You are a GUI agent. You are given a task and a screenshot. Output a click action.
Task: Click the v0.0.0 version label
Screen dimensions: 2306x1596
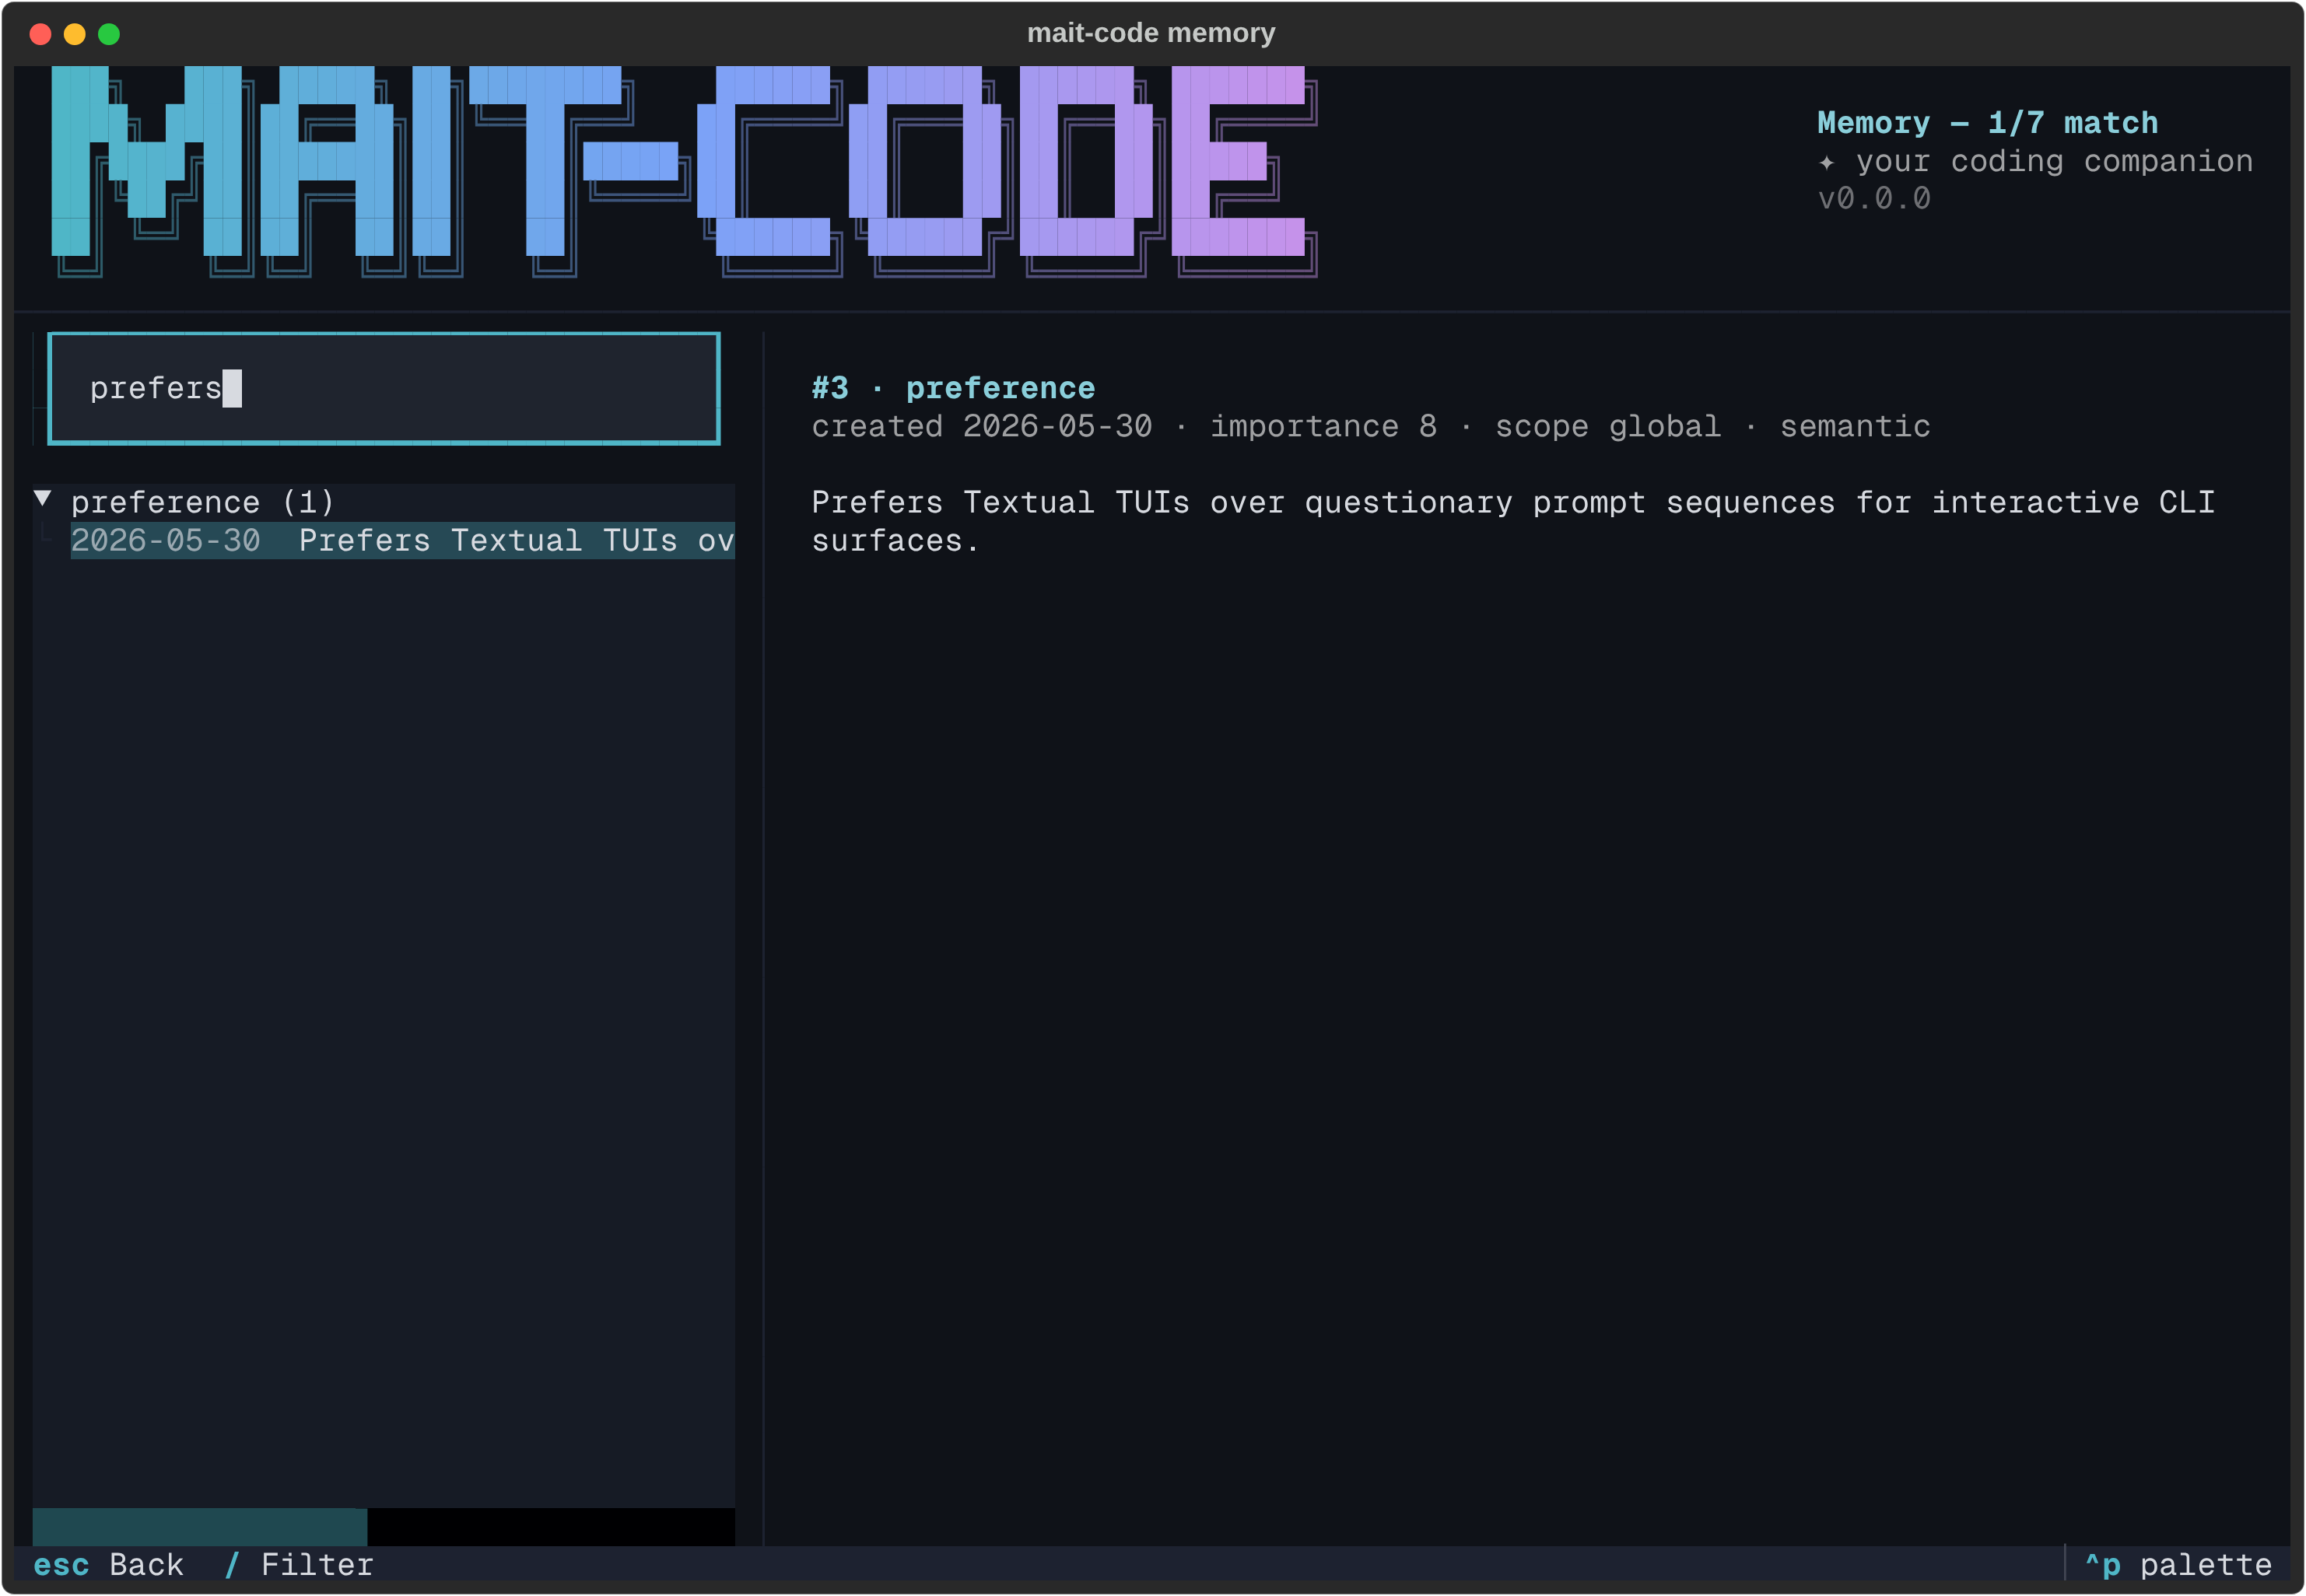click(1874, 198)
